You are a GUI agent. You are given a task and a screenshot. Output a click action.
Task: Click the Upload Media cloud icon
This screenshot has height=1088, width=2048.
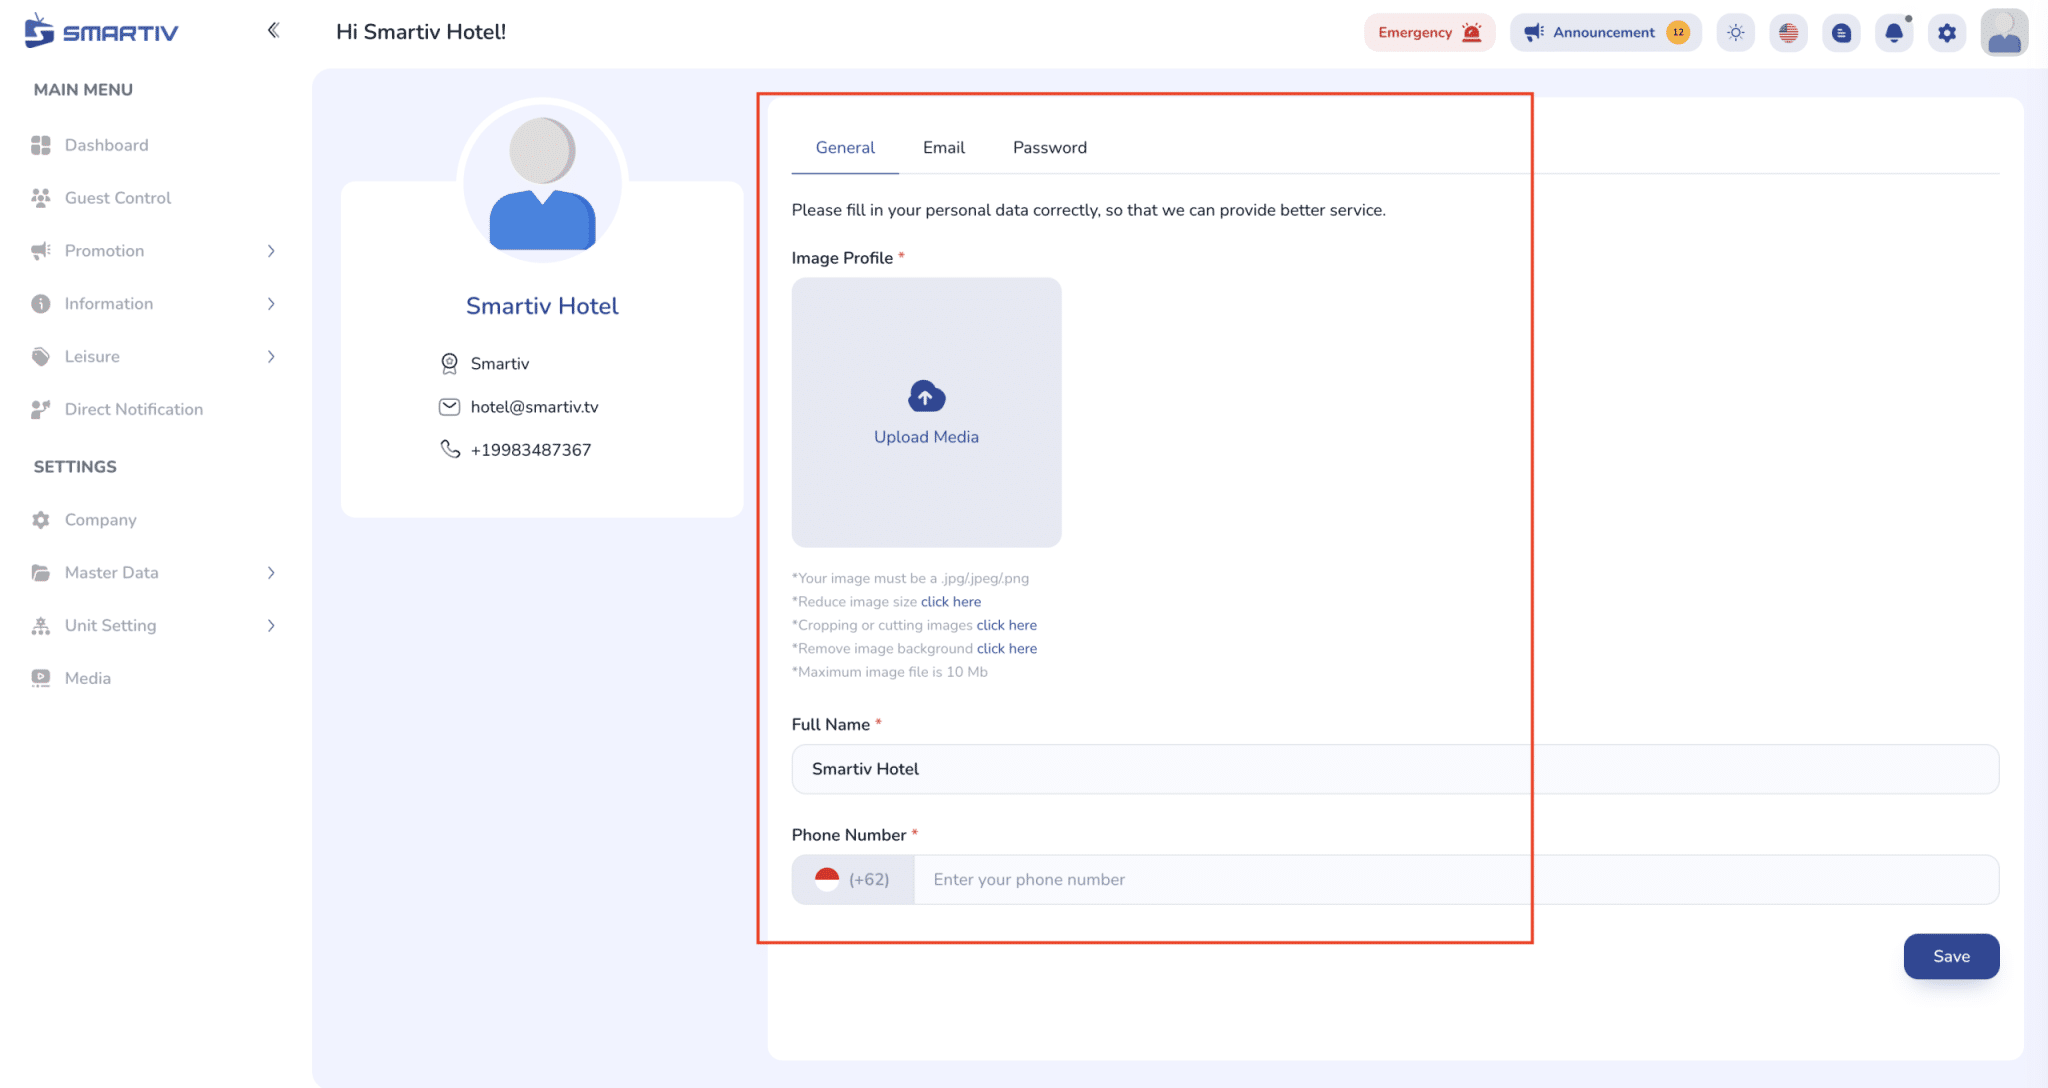(x=927, y=396)
